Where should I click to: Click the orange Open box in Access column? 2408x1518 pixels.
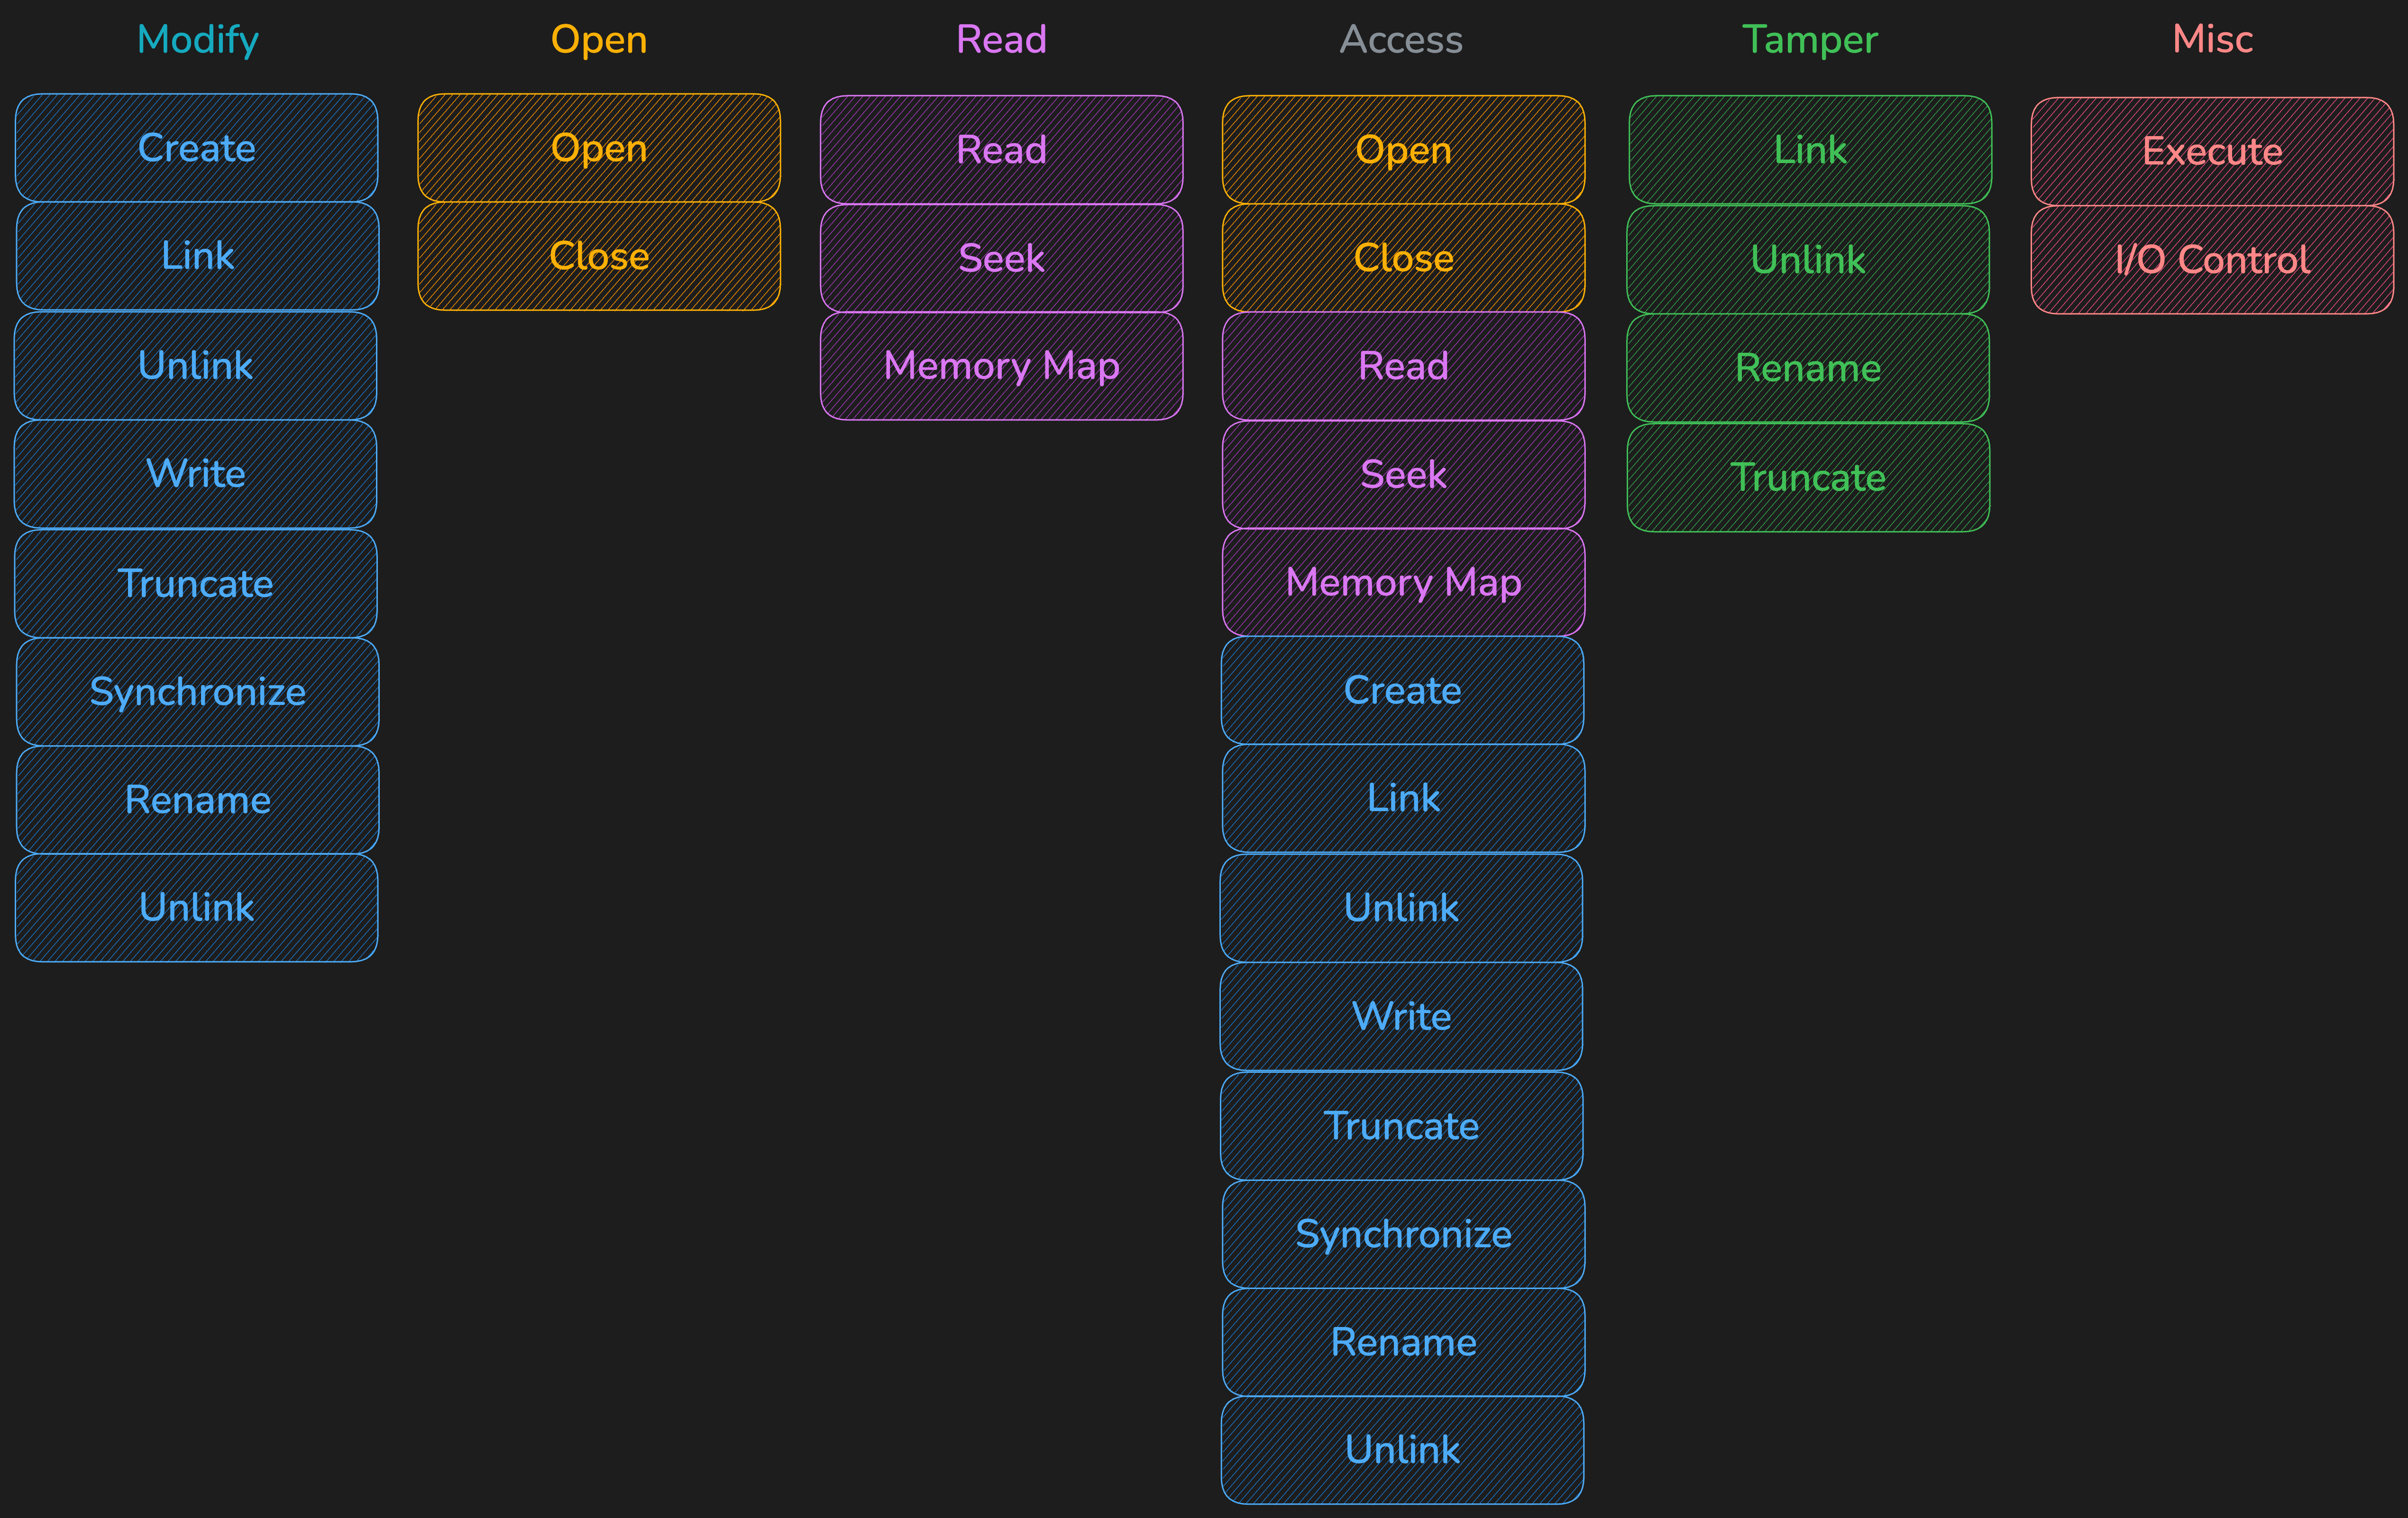pos(1403,150)
